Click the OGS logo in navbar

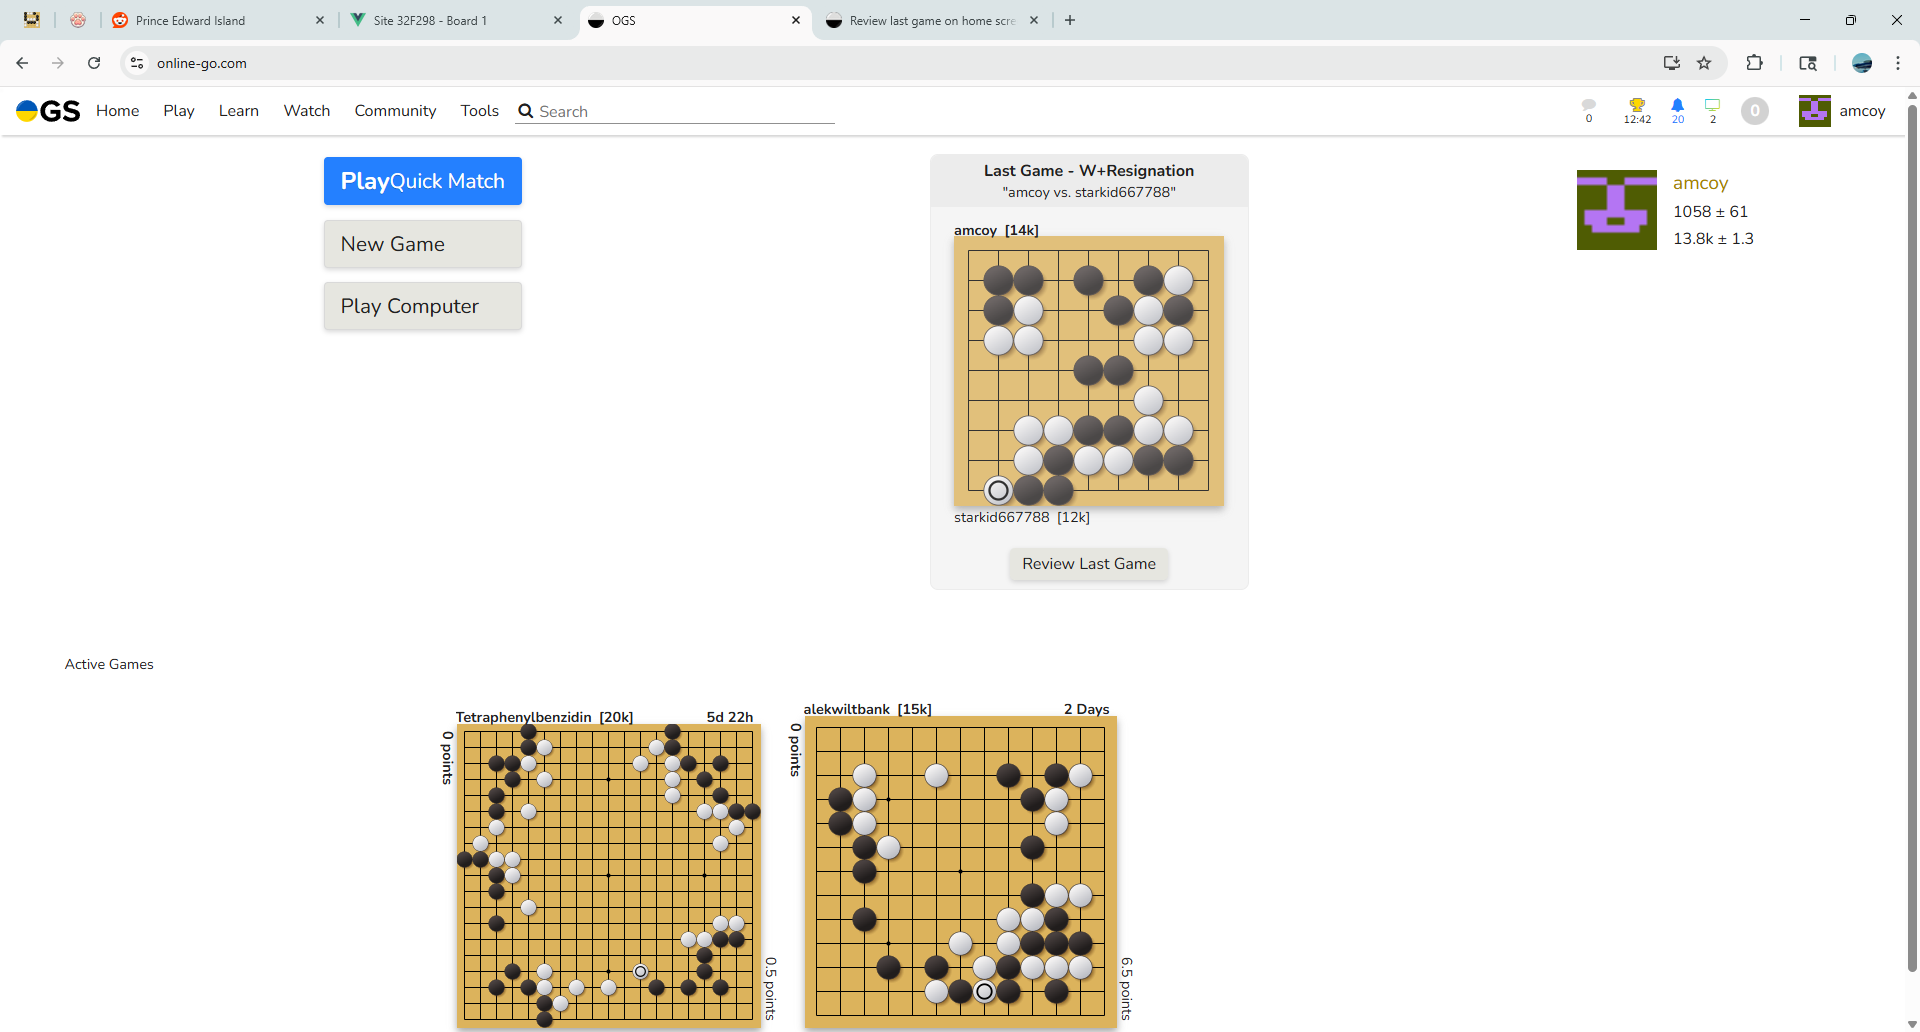tap(48, 111)
